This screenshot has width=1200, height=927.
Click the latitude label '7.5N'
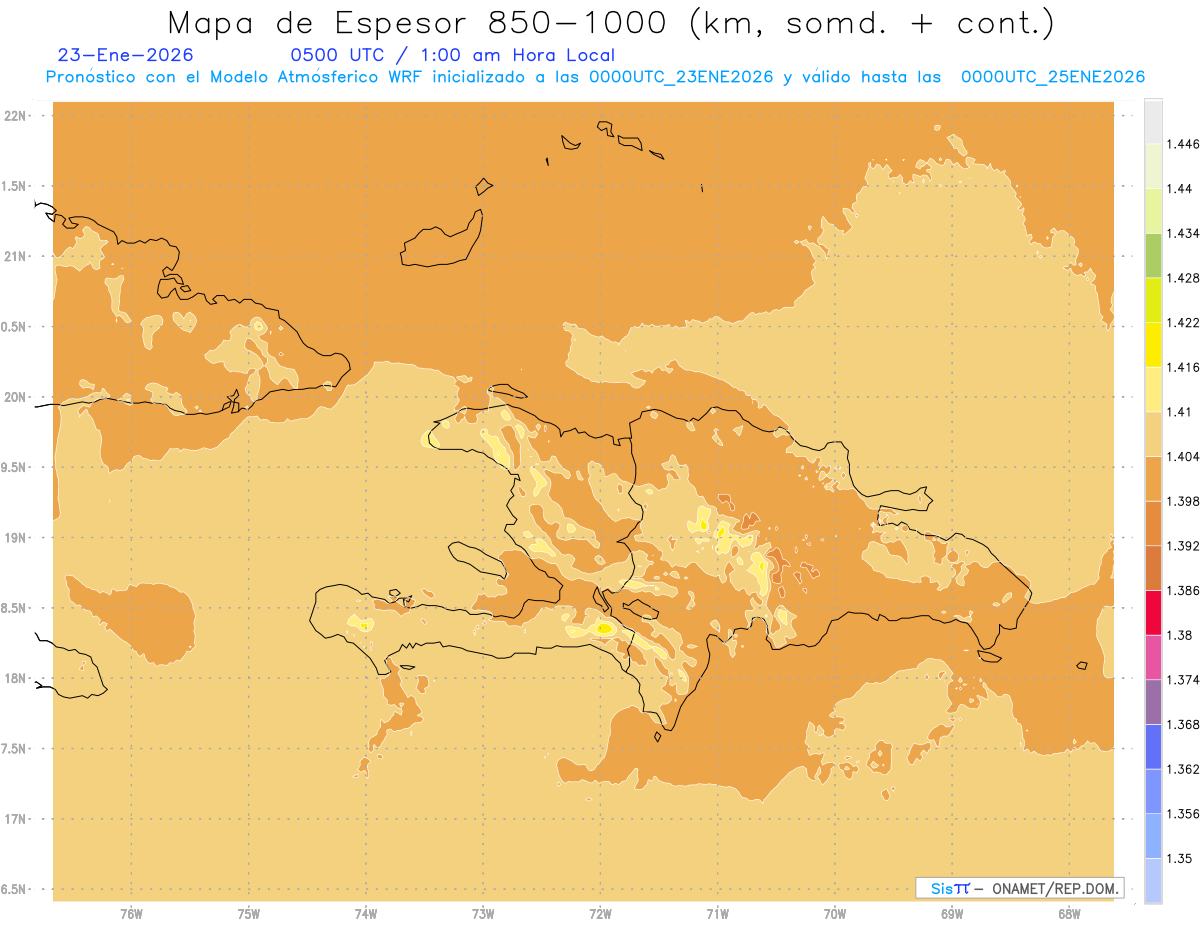[x=13, y=749]
